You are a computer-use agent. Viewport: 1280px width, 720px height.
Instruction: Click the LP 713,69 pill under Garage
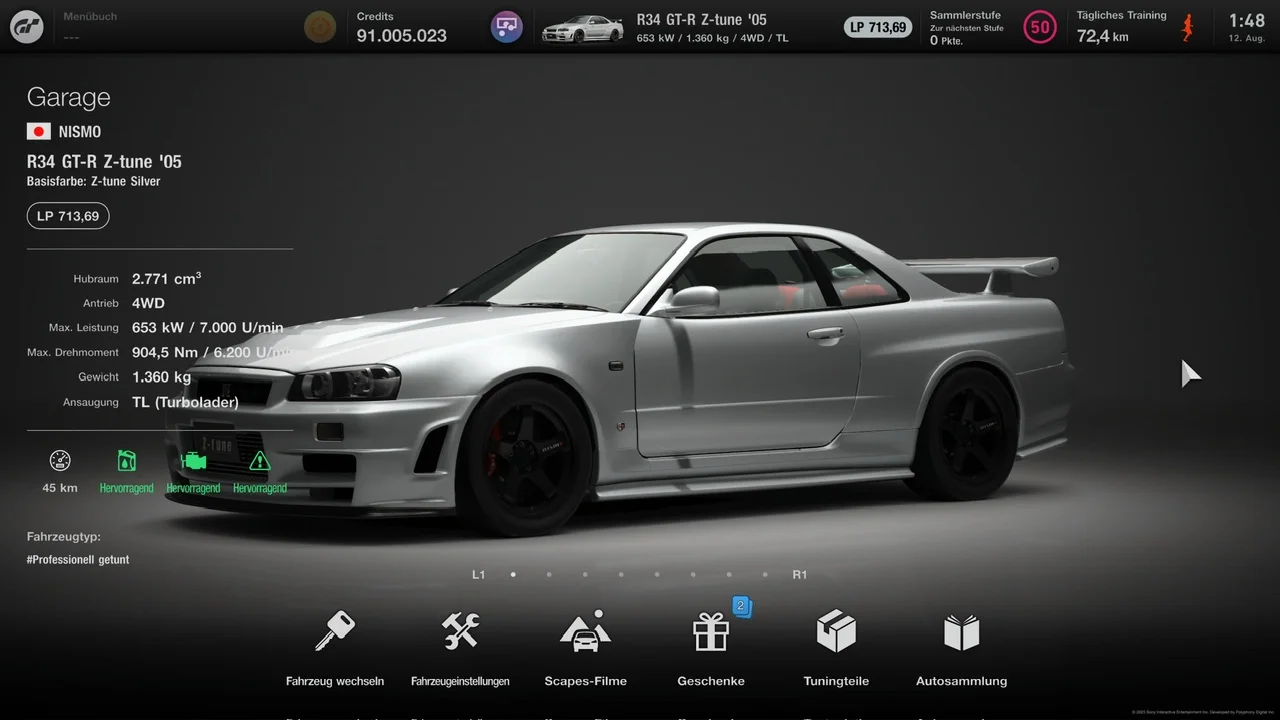click(68, 216)
